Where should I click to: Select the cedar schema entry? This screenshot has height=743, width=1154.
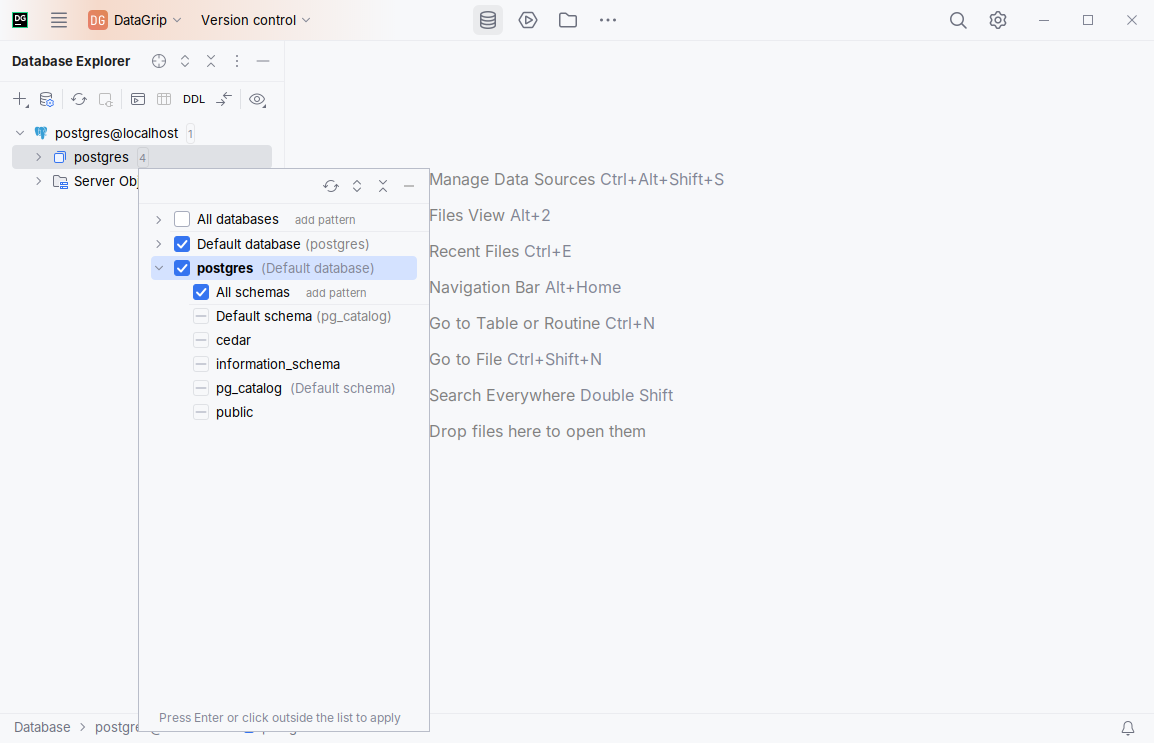coord(233,340)
